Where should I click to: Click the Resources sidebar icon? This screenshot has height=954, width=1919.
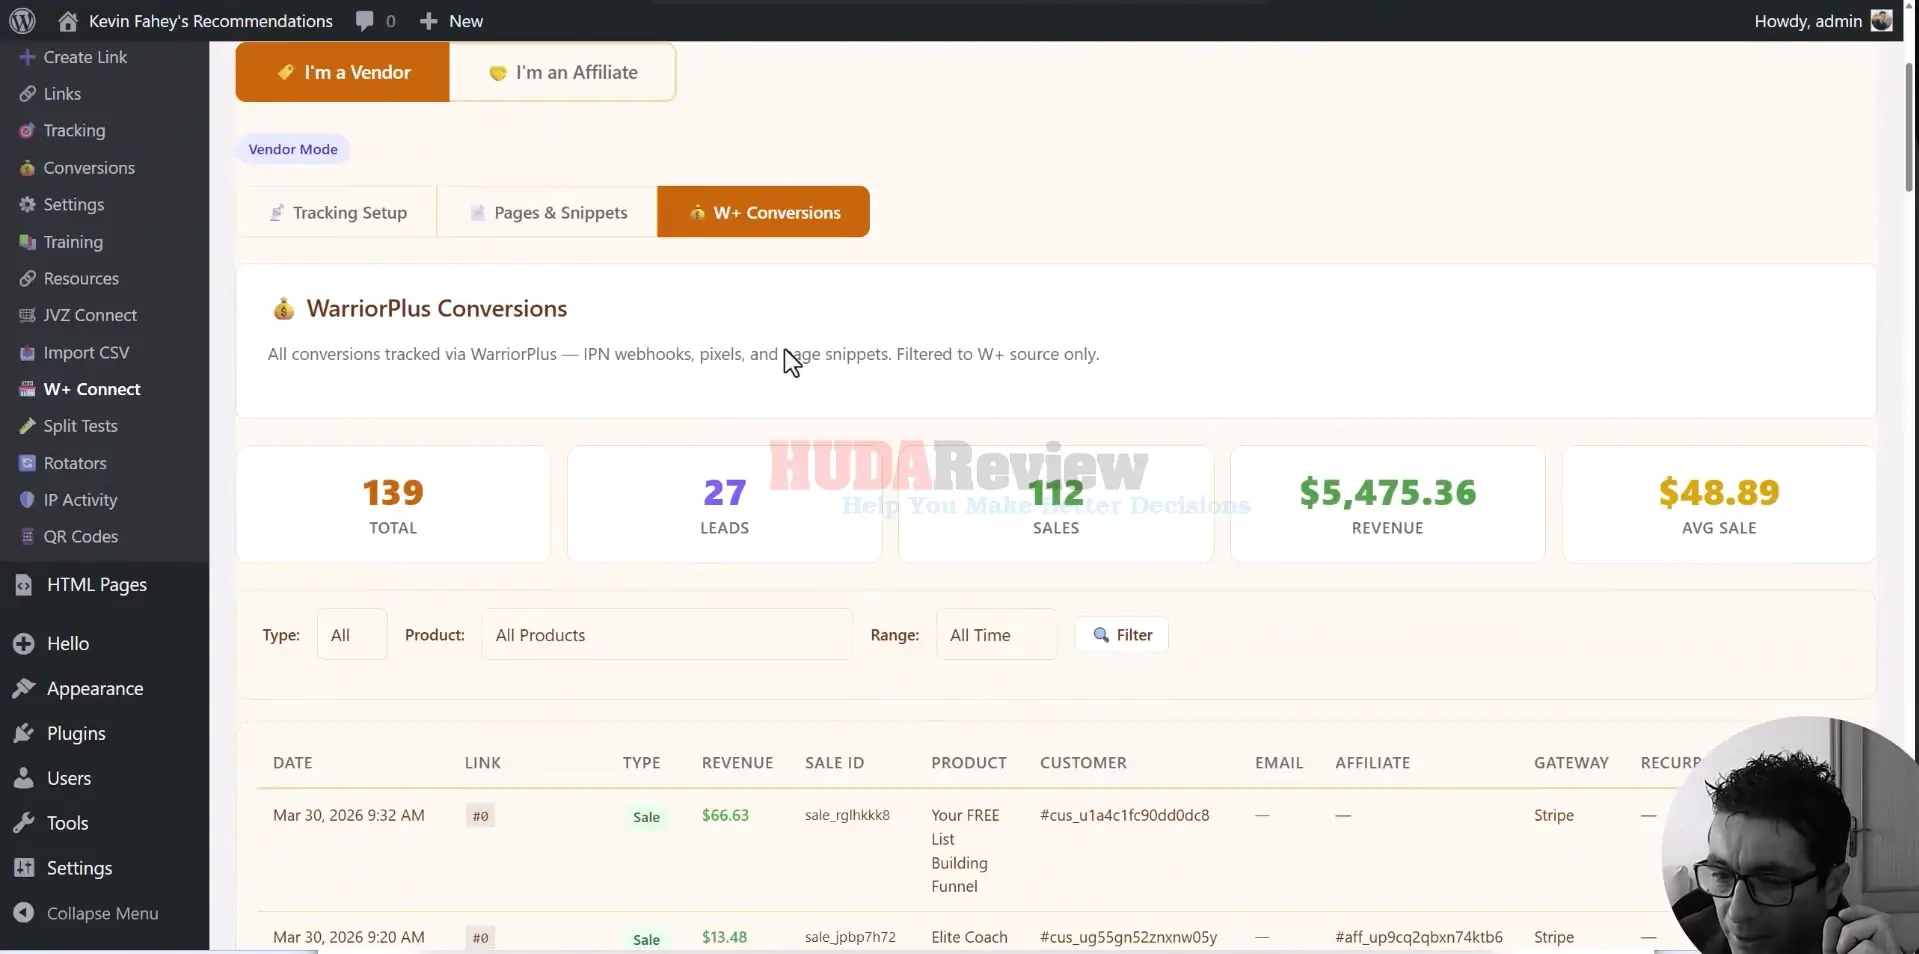(x=27, y=279)
